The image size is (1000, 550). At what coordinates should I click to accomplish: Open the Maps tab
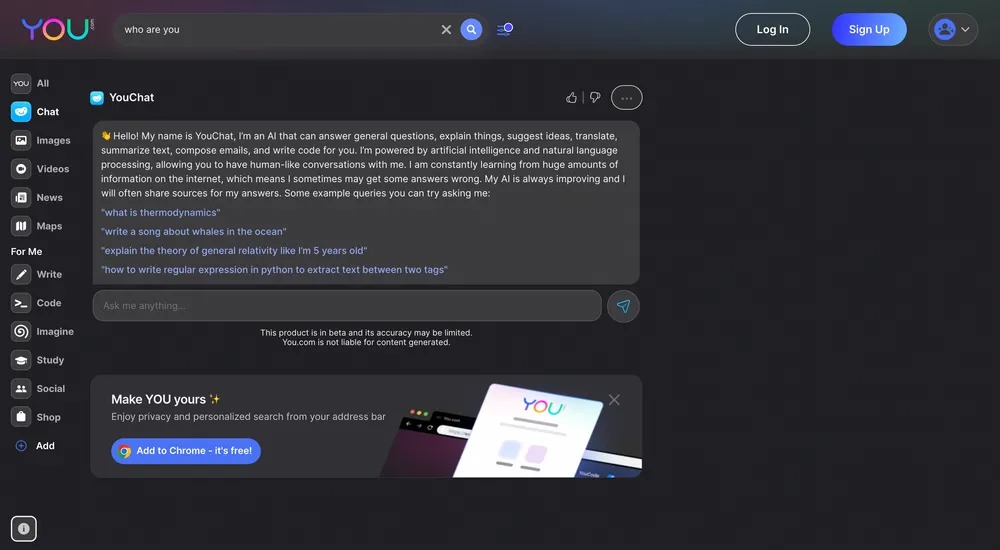(x=37, y=226)
